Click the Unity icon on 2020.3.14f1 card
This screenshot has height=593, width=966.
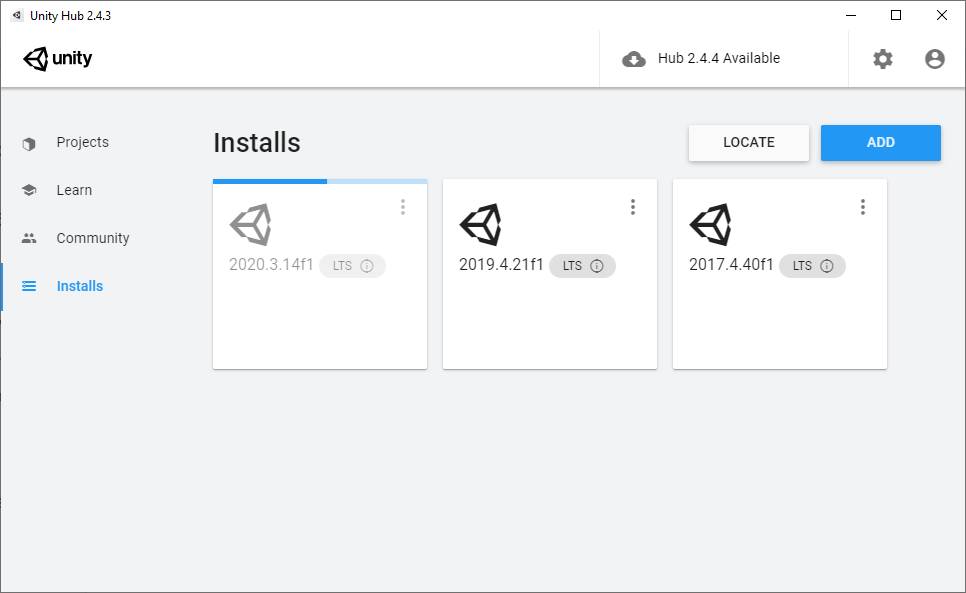point(250,225)
